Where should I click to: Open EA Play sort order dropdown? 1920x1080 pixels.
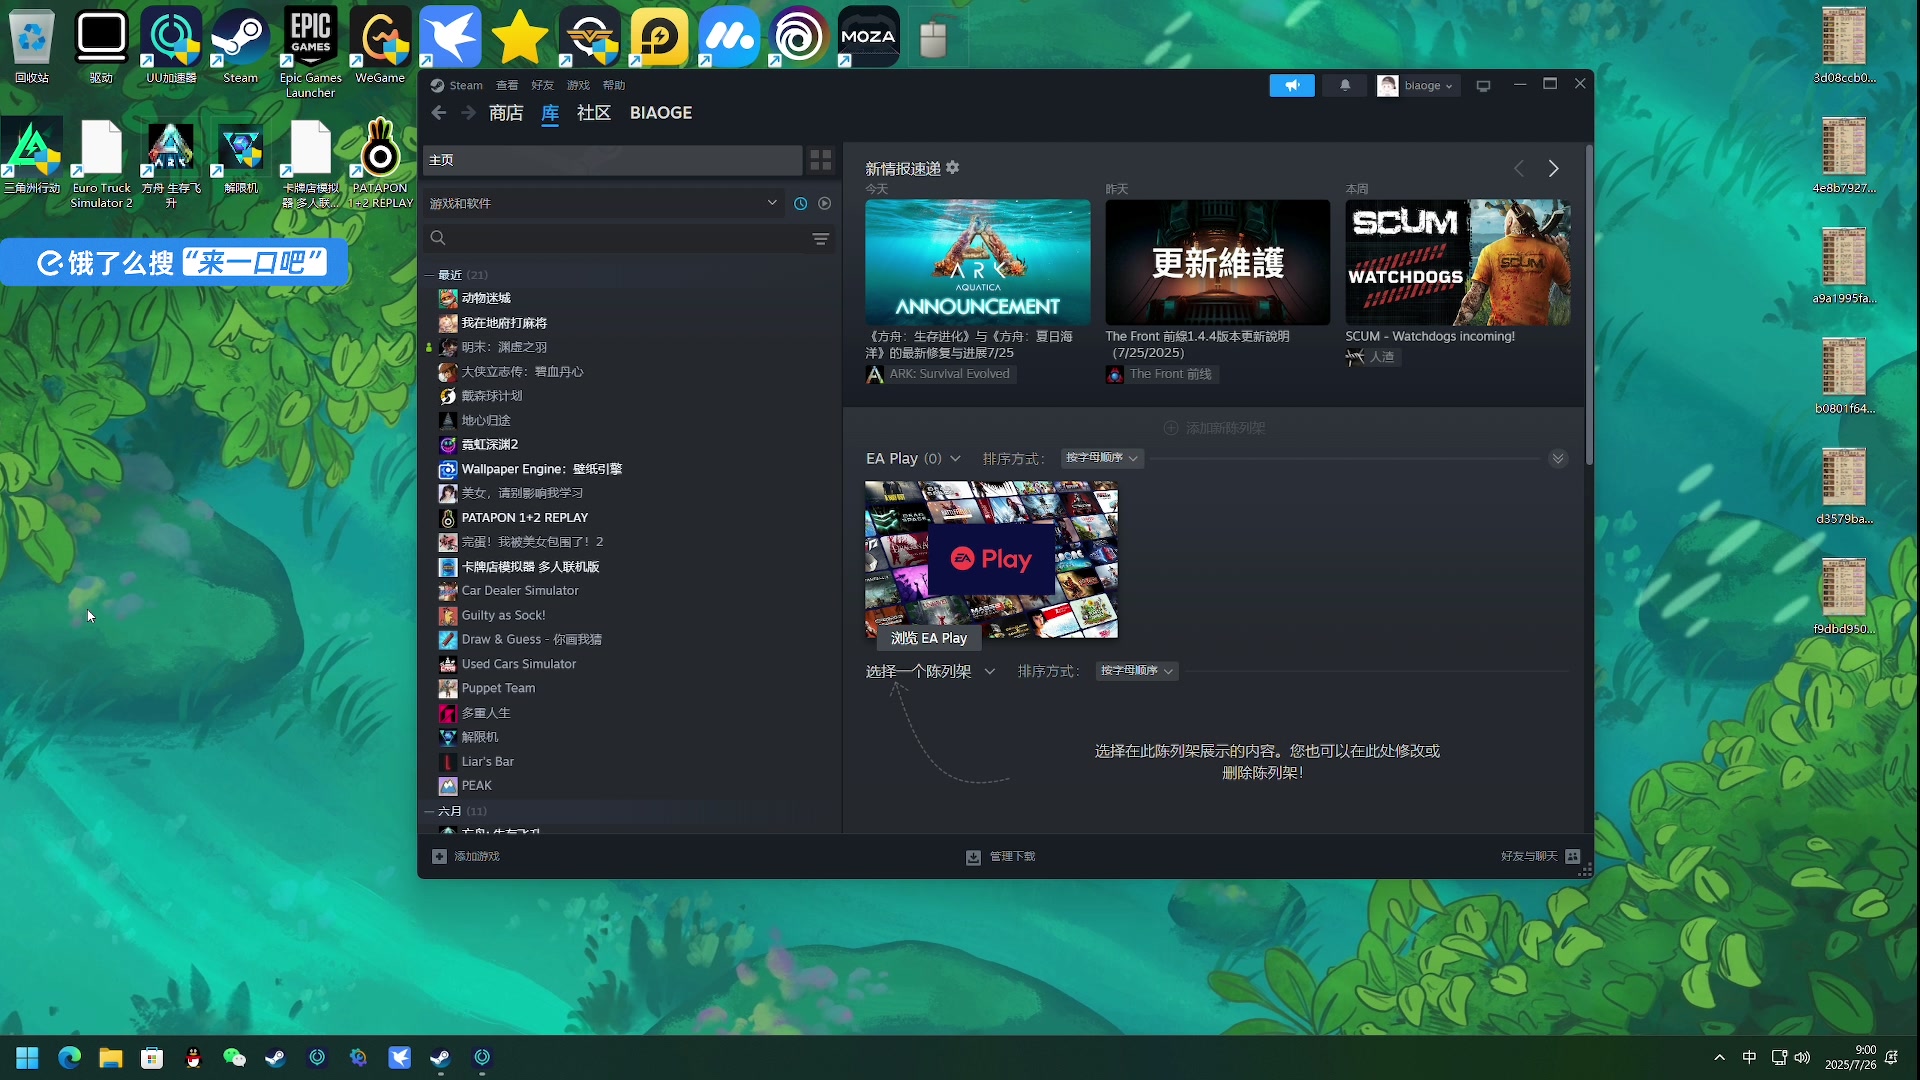pyautogui.click(x=1102, y=458)
